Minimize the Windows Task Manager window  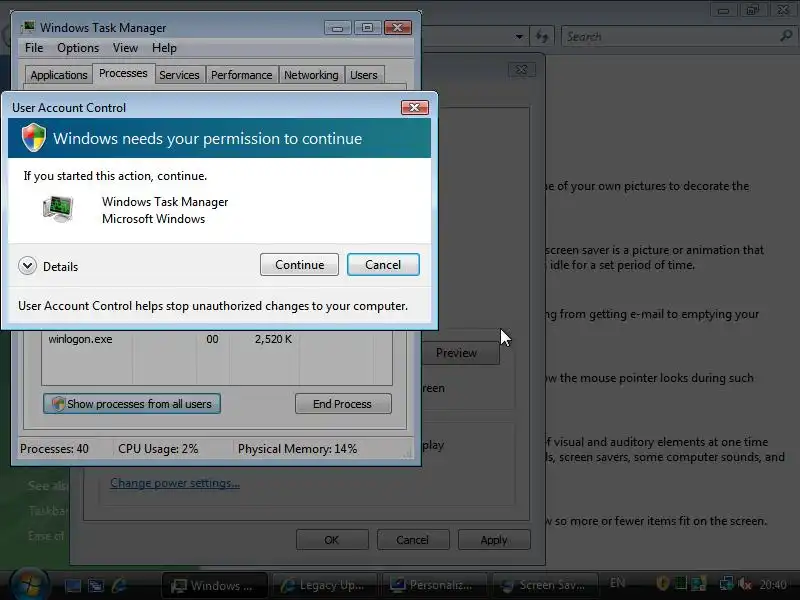337,28
